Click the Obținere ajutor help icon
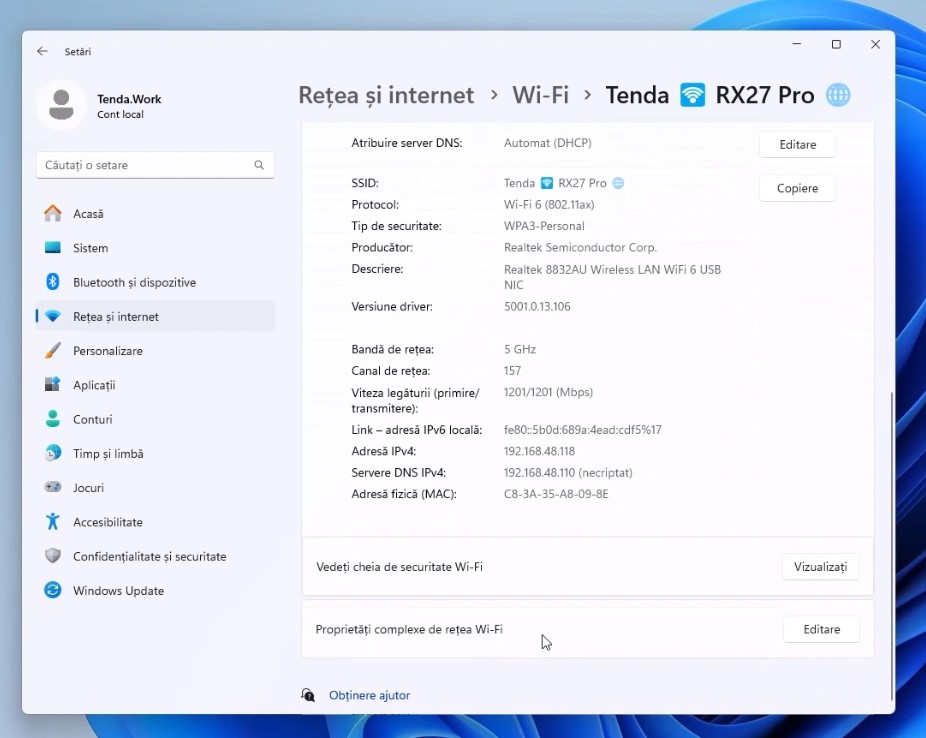Image resolution: width=926 pixels, height=738 pixels. 308,695
